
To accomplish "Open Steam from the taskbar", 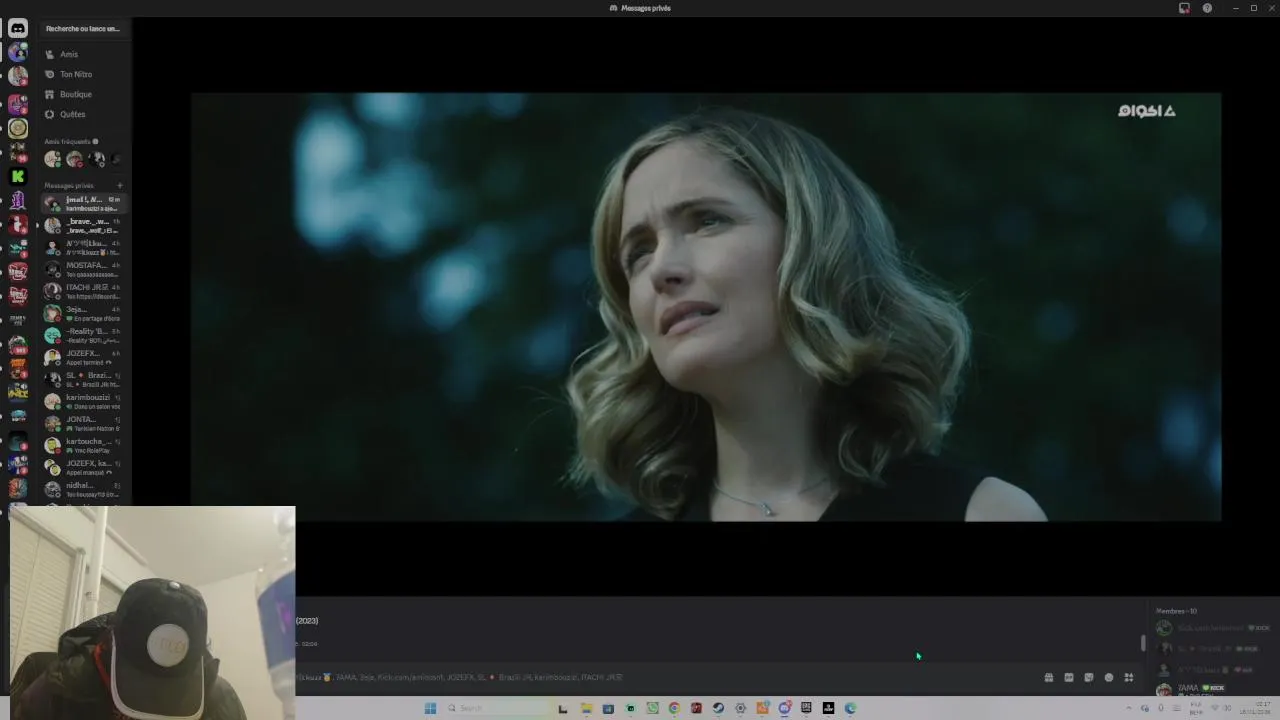I will [718, 708].
